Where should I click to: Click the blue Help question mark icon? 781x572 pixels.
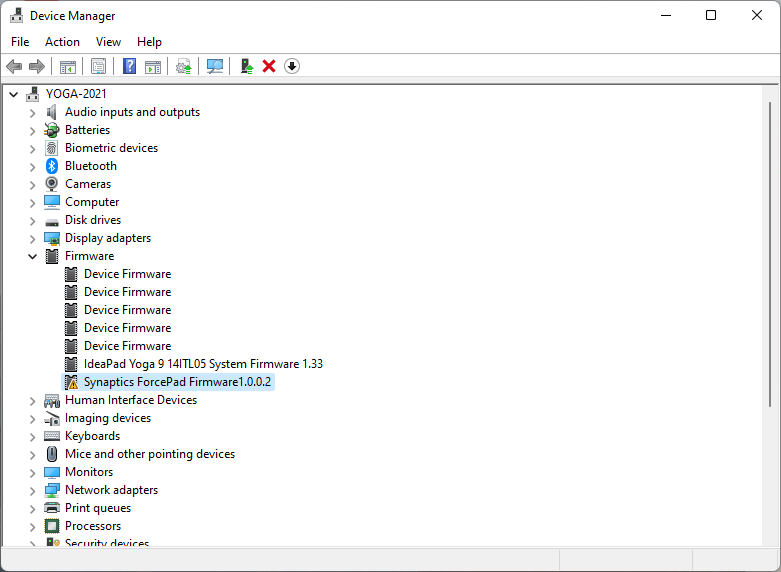[130, 66]
